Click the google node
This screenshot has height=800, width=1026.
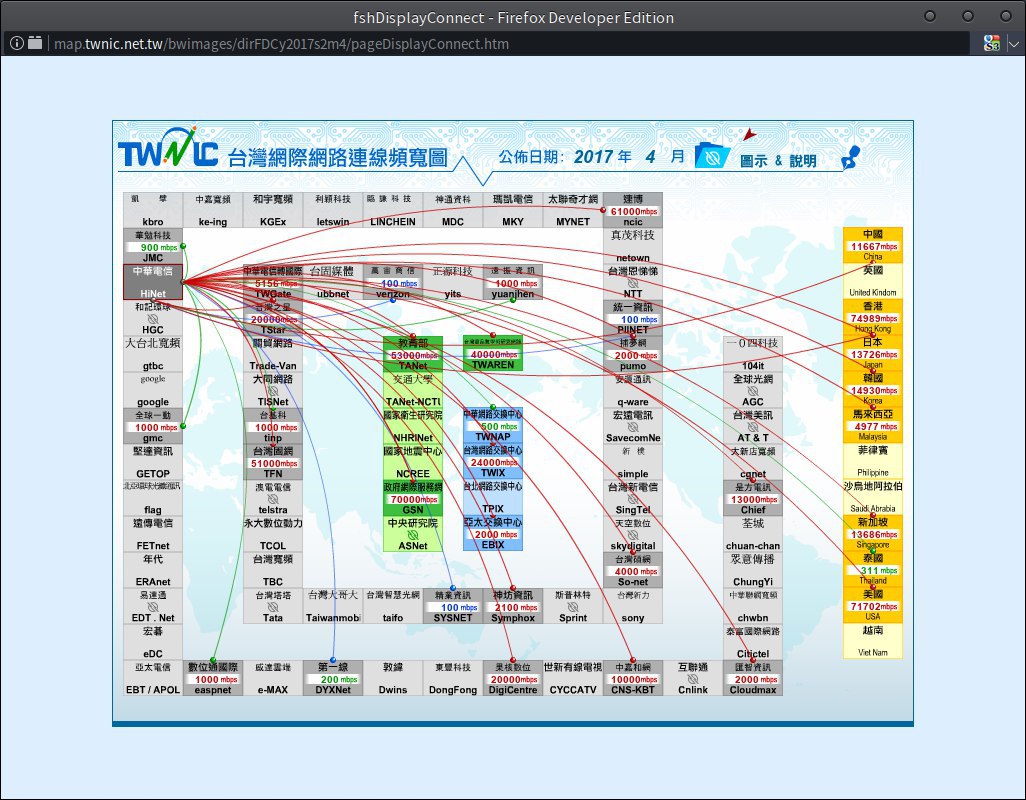[x=153, y=390]
